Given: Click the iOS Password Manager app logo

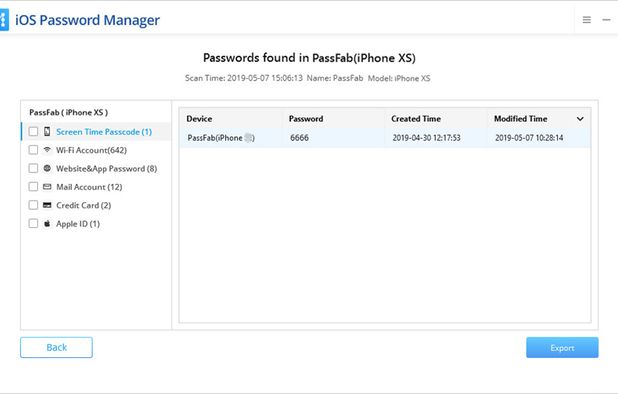Looking at the screenshot, I should pos(4,20).
